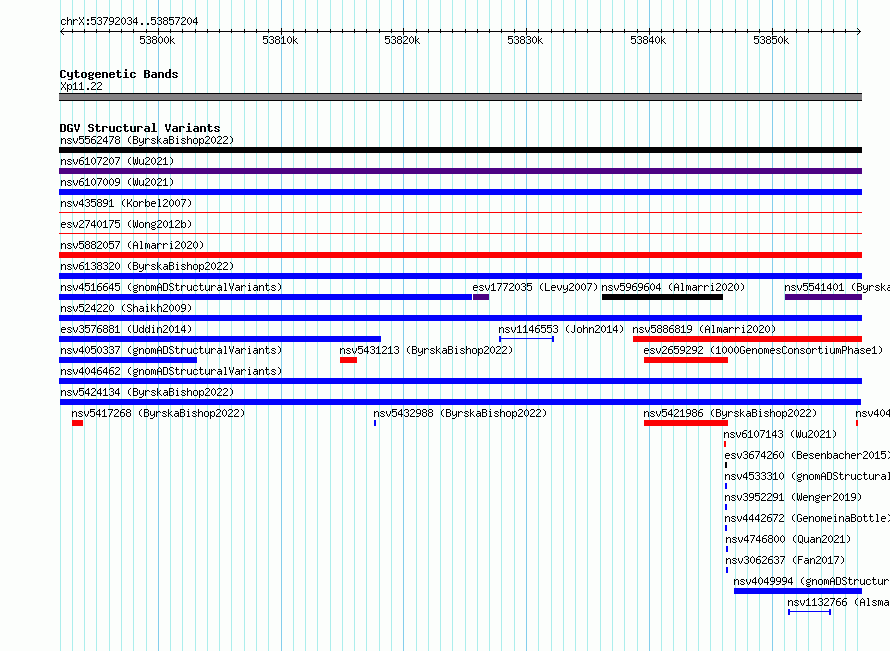Viewport: 890px width, 651px height.
Task: Click nsv3062637 (Fan2017) label
Action: [786, 560]
